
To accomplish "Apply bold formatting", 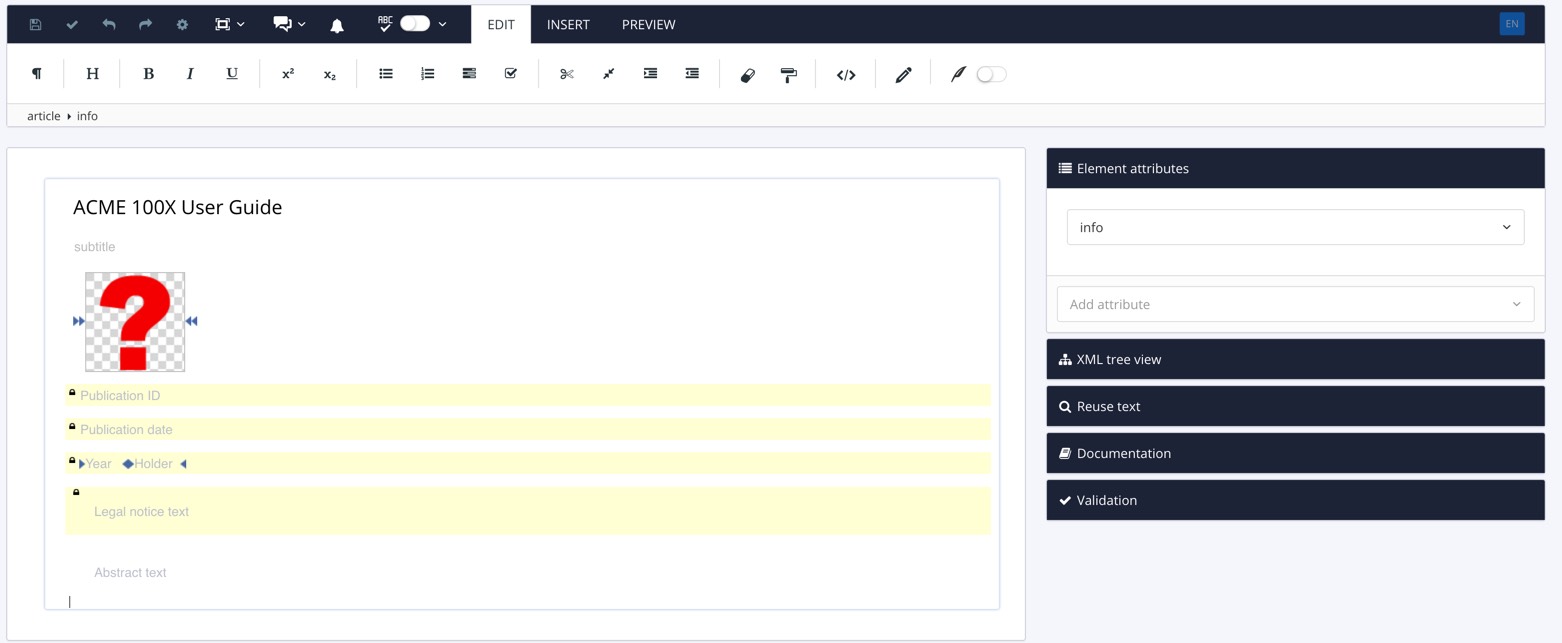I will point(148,73).
